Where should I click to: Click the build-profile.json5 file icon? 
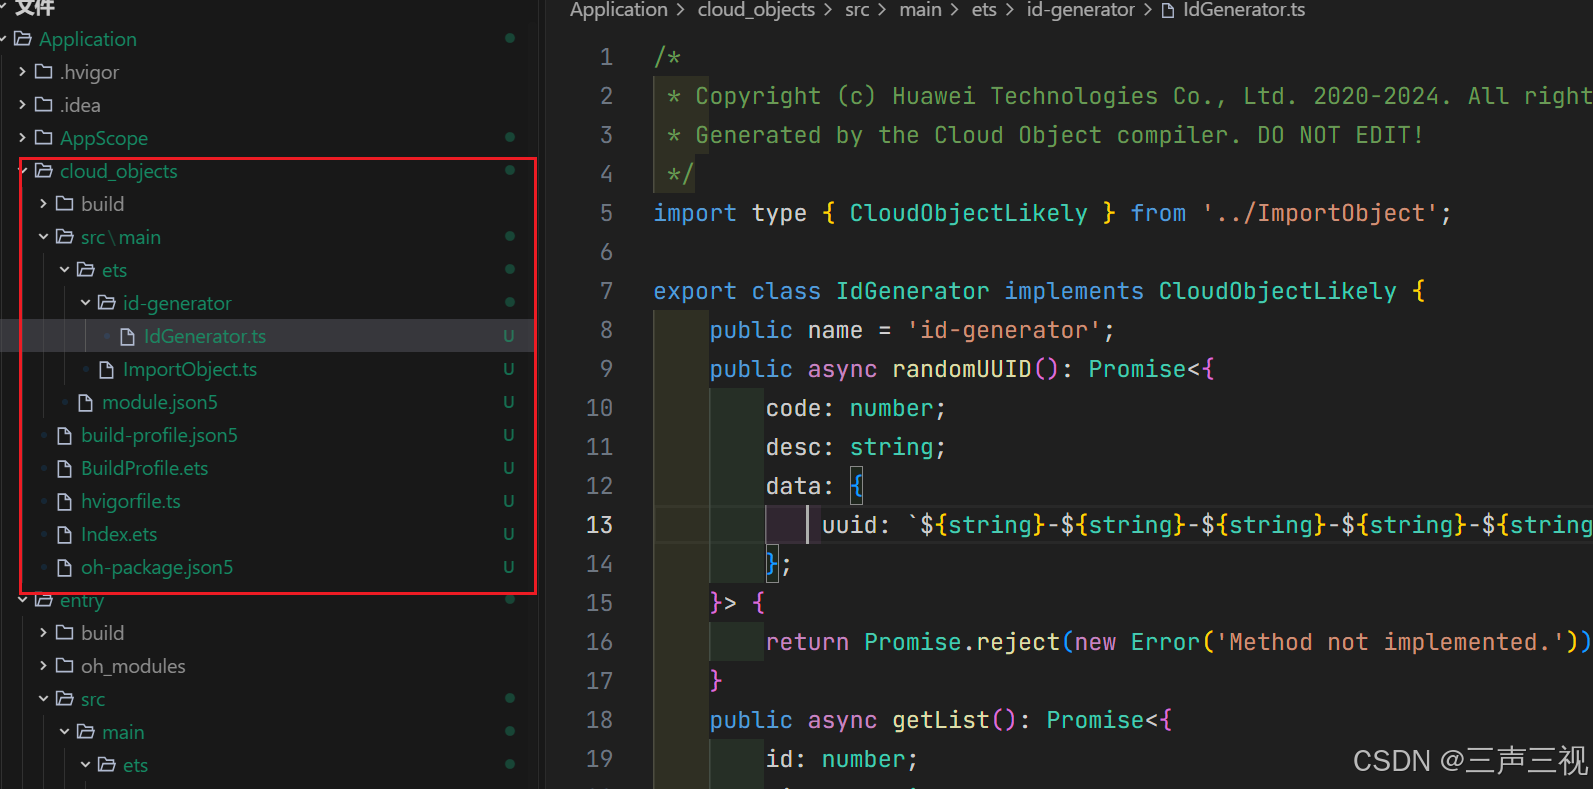(x=64, y=436)
